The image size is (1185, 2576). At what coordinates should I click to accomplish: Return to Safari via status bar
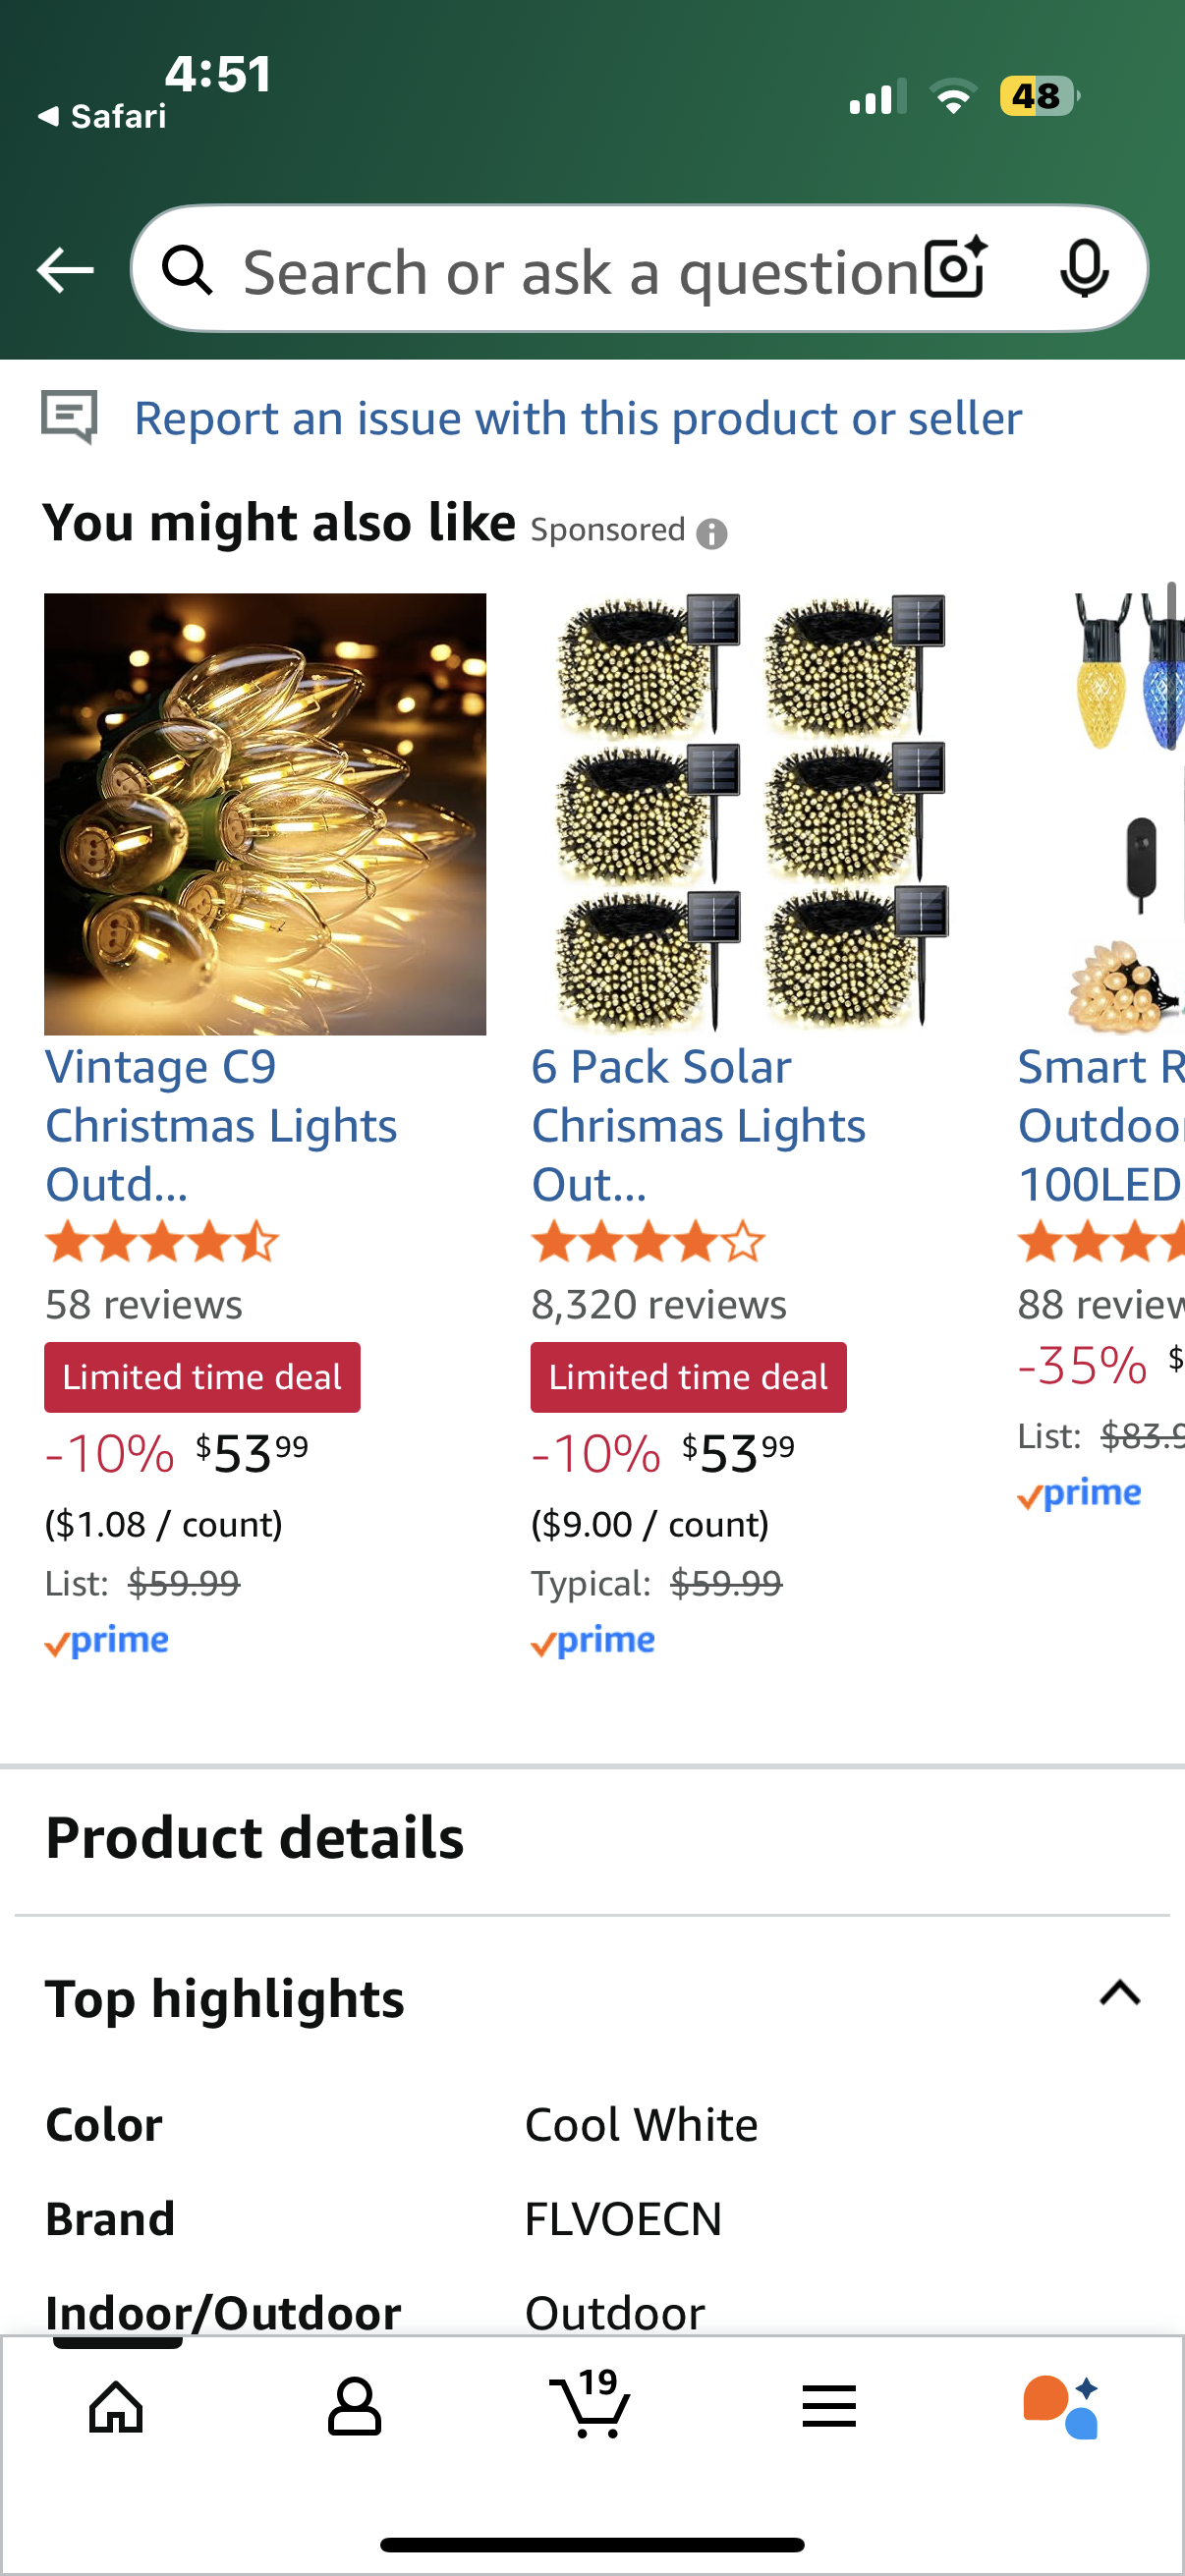102,117
